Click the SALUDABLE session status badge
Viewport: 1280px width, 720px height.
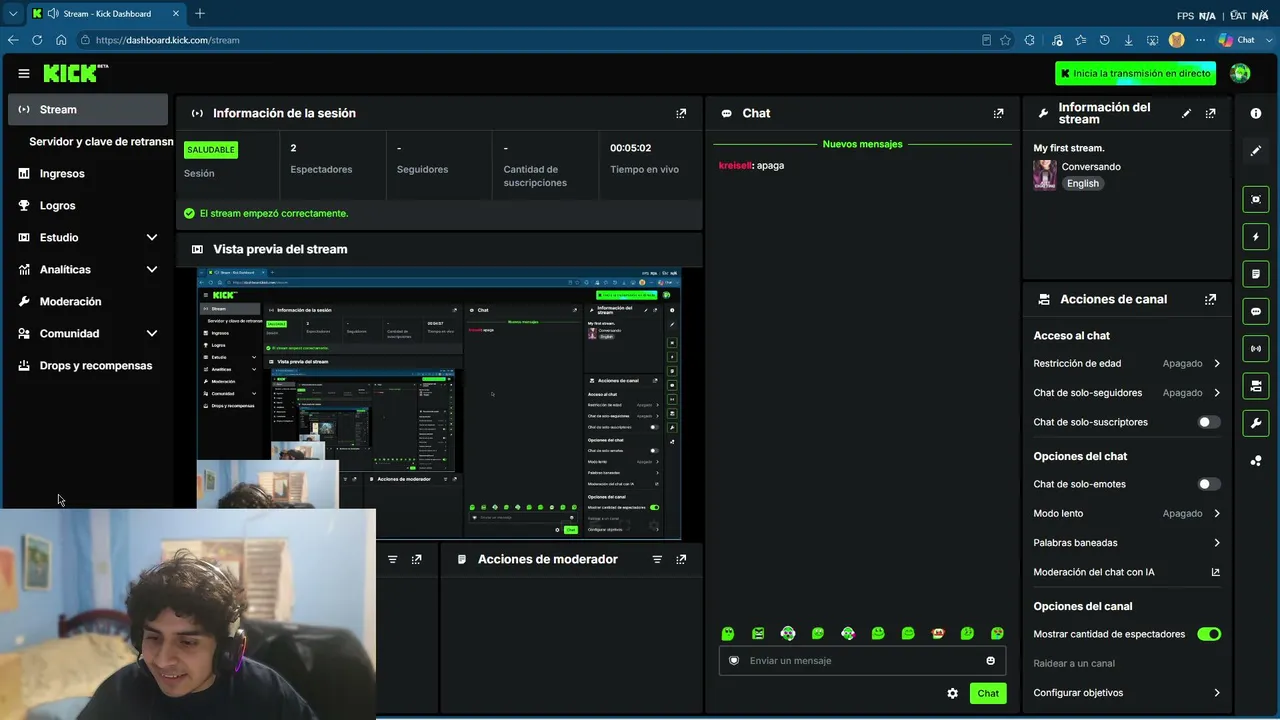[x=211, y=150]
